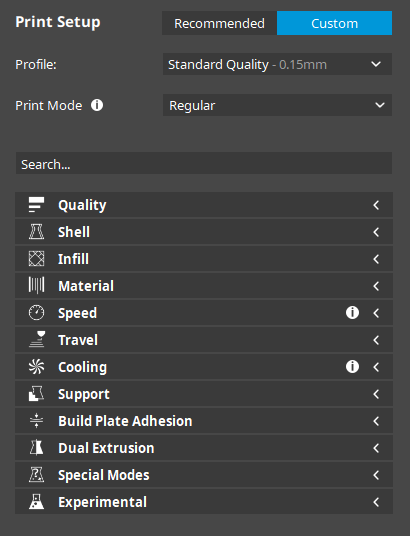This screenshot has height=536, width=410.
Task: Open the Print Mode Regular dropdown
Action: [x=277, y=105]
